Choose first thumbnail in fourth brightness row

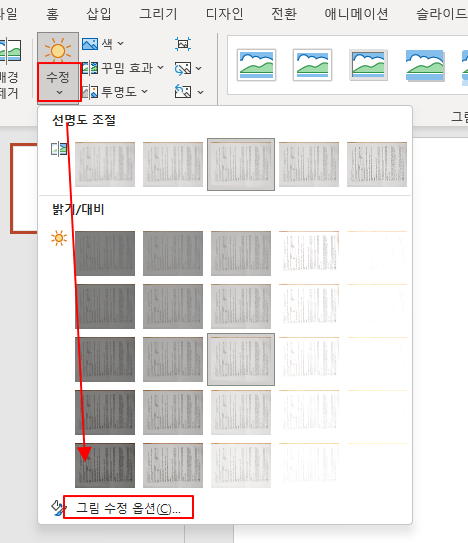(x=105, y=412)
